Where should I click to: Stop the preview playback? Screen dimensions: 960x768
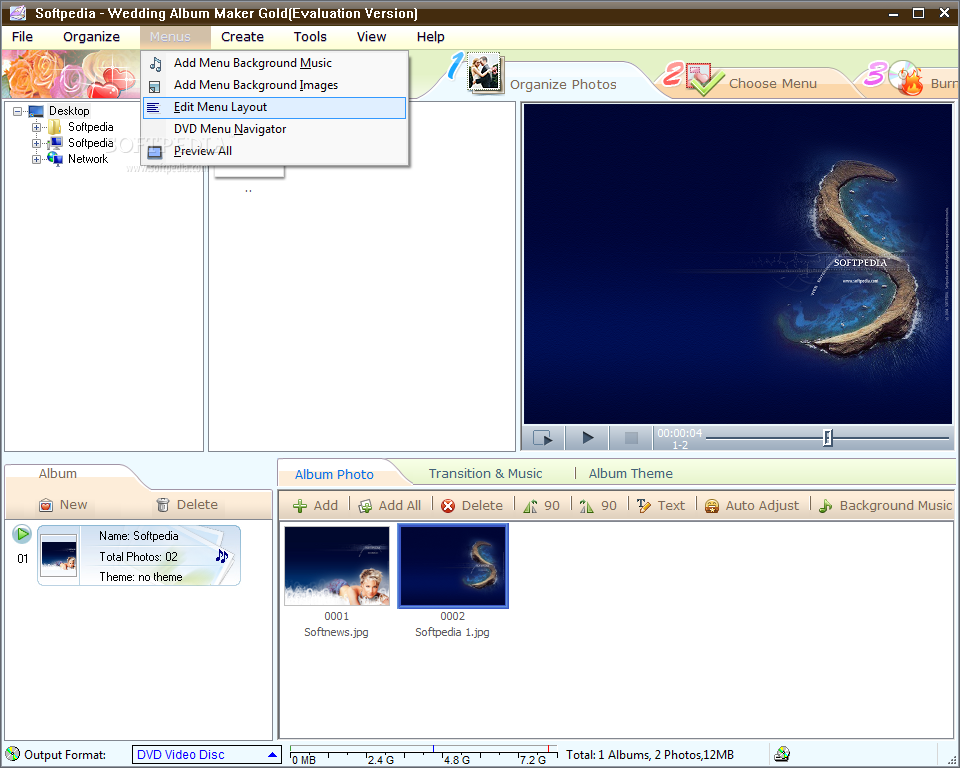(x=631, y=437)
